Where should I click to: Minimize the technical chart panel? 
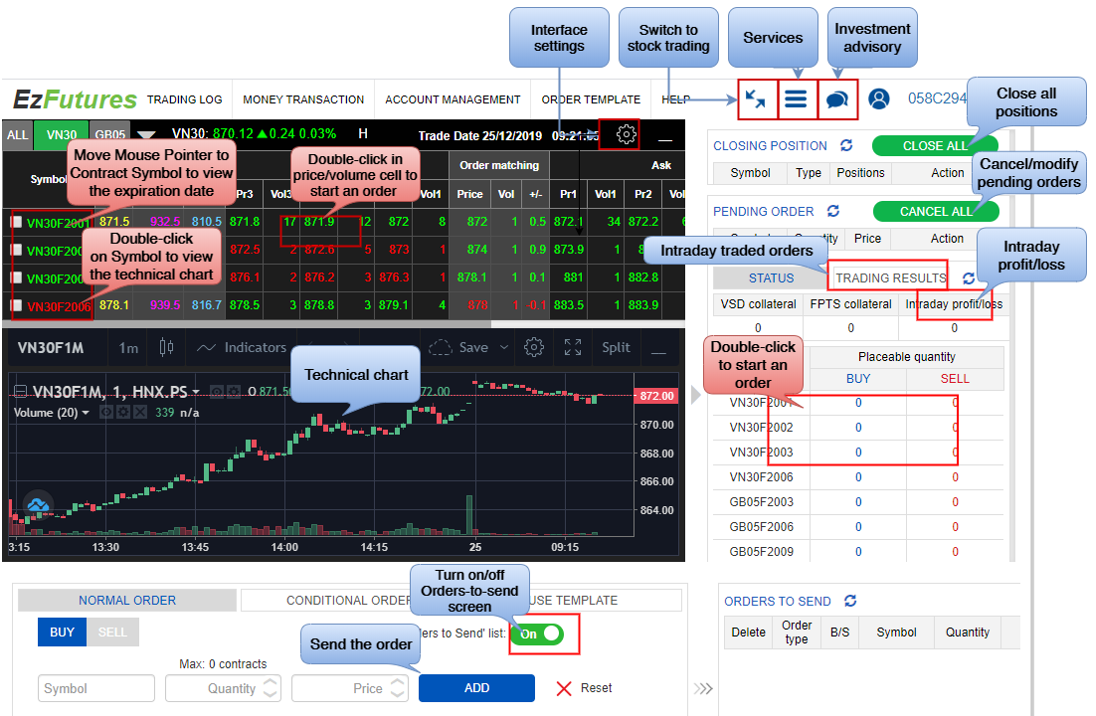tap(658, 352)
